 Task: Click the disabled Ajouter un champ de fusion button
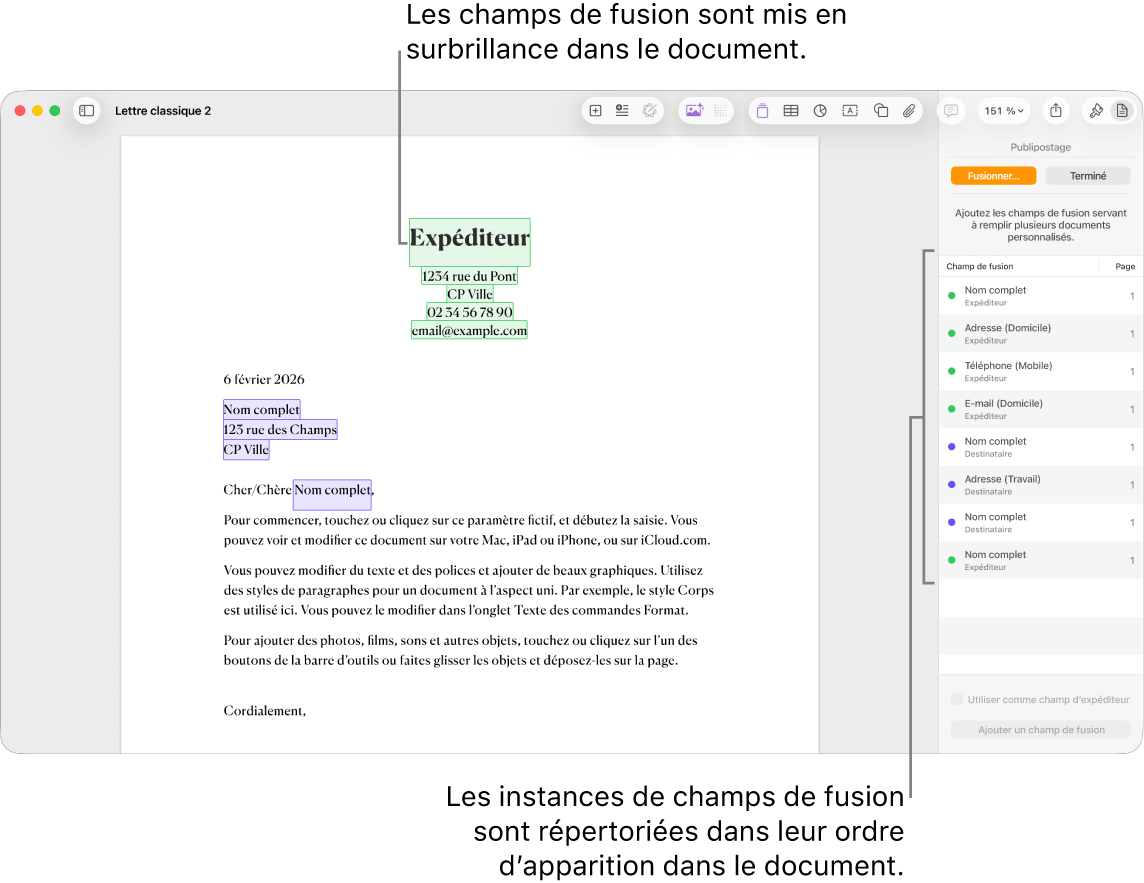click(x=1041, y=730)
